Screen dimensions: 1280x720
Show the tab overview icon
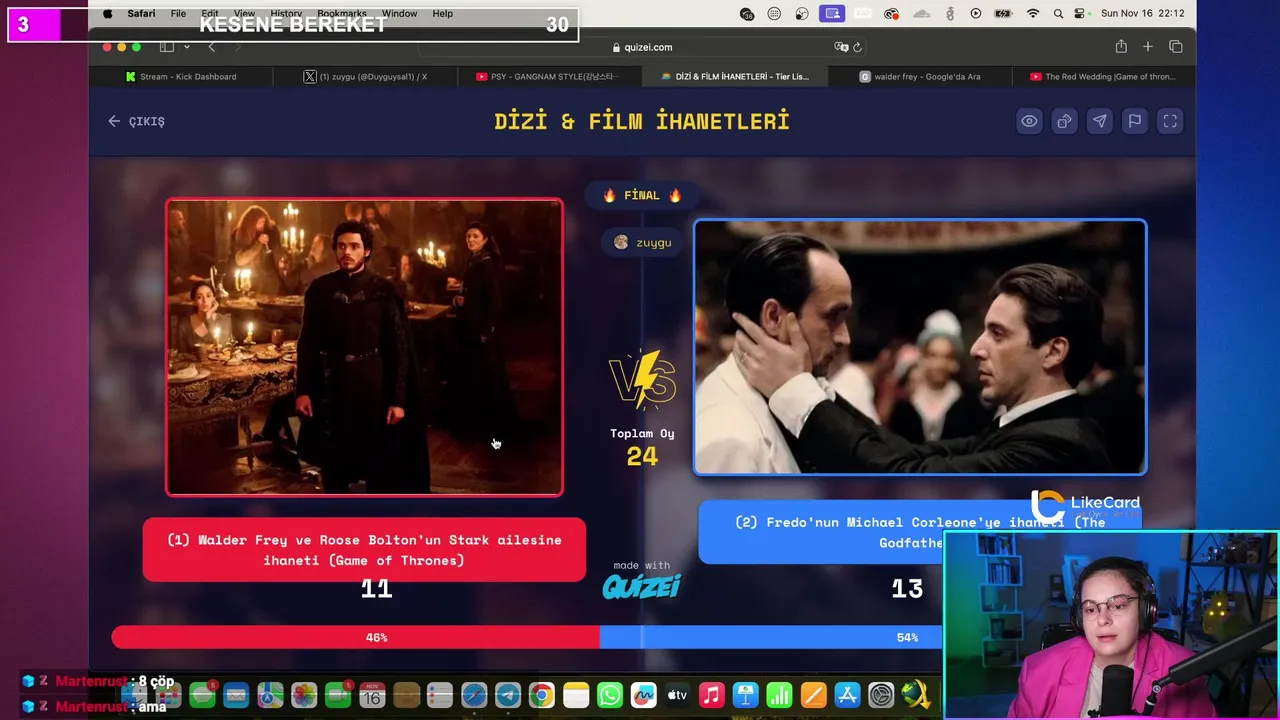pos(1176,47)
